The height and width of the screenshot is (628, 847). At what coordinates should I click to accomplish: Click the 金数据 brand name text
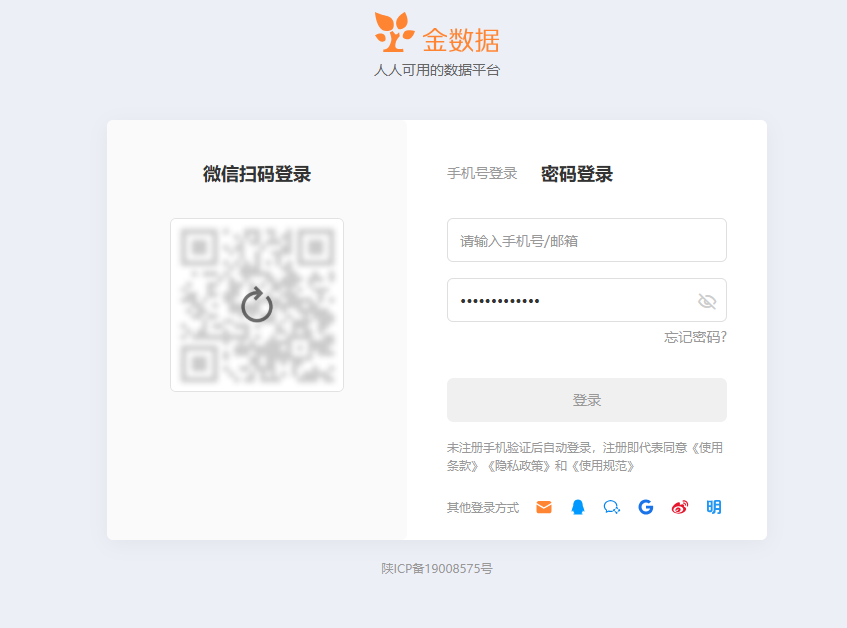pos(461,40)
